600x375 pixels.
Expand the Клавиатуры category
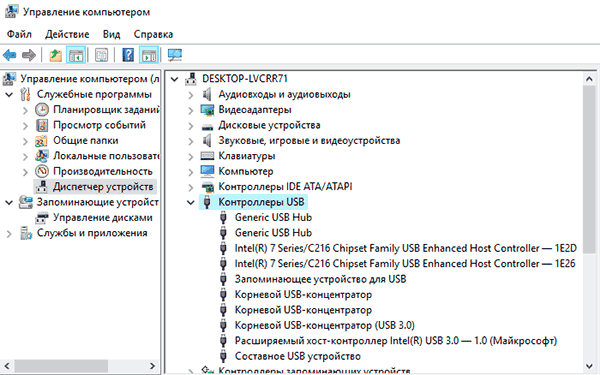tap(191, 157)
